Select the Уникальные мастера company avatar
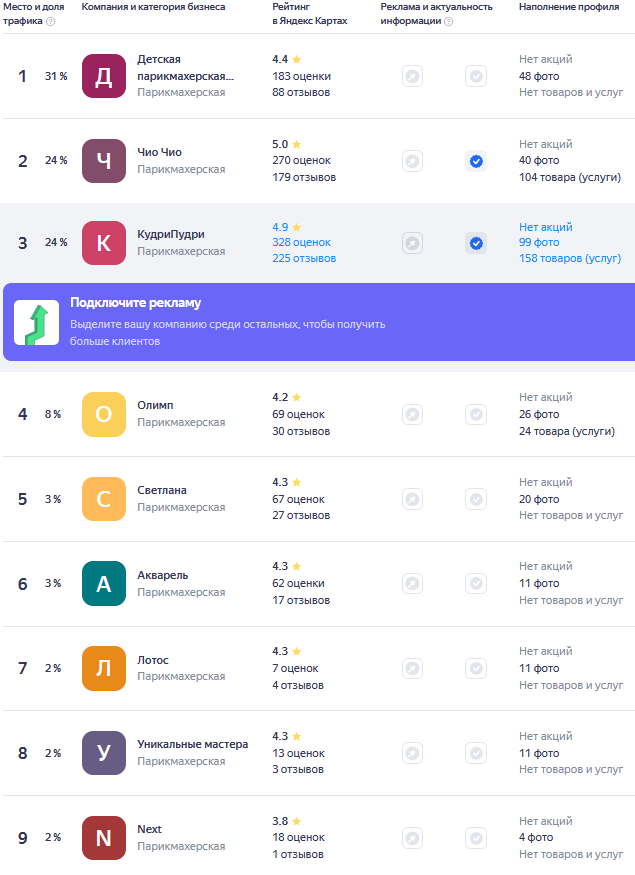This screenshot has height=875, width=635. click(104, 753)
